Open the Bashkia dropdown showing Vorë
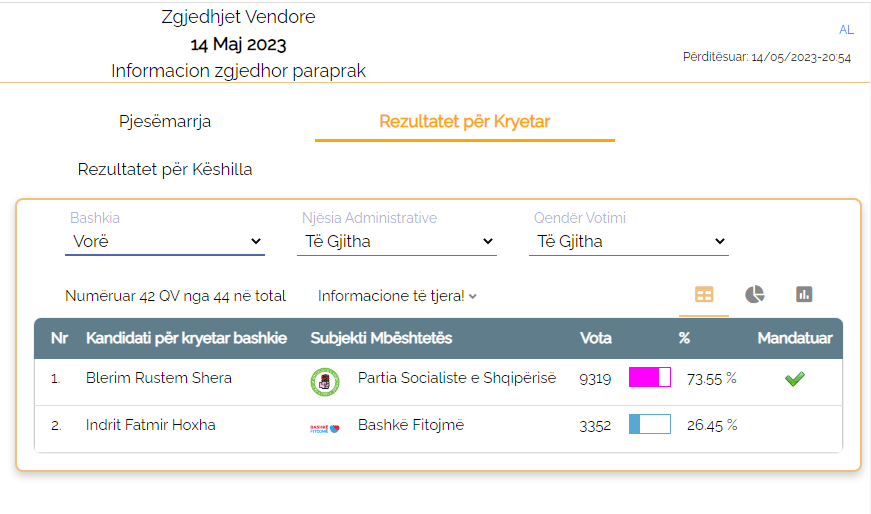Screen dimensions: 871x514 (165, 241)
